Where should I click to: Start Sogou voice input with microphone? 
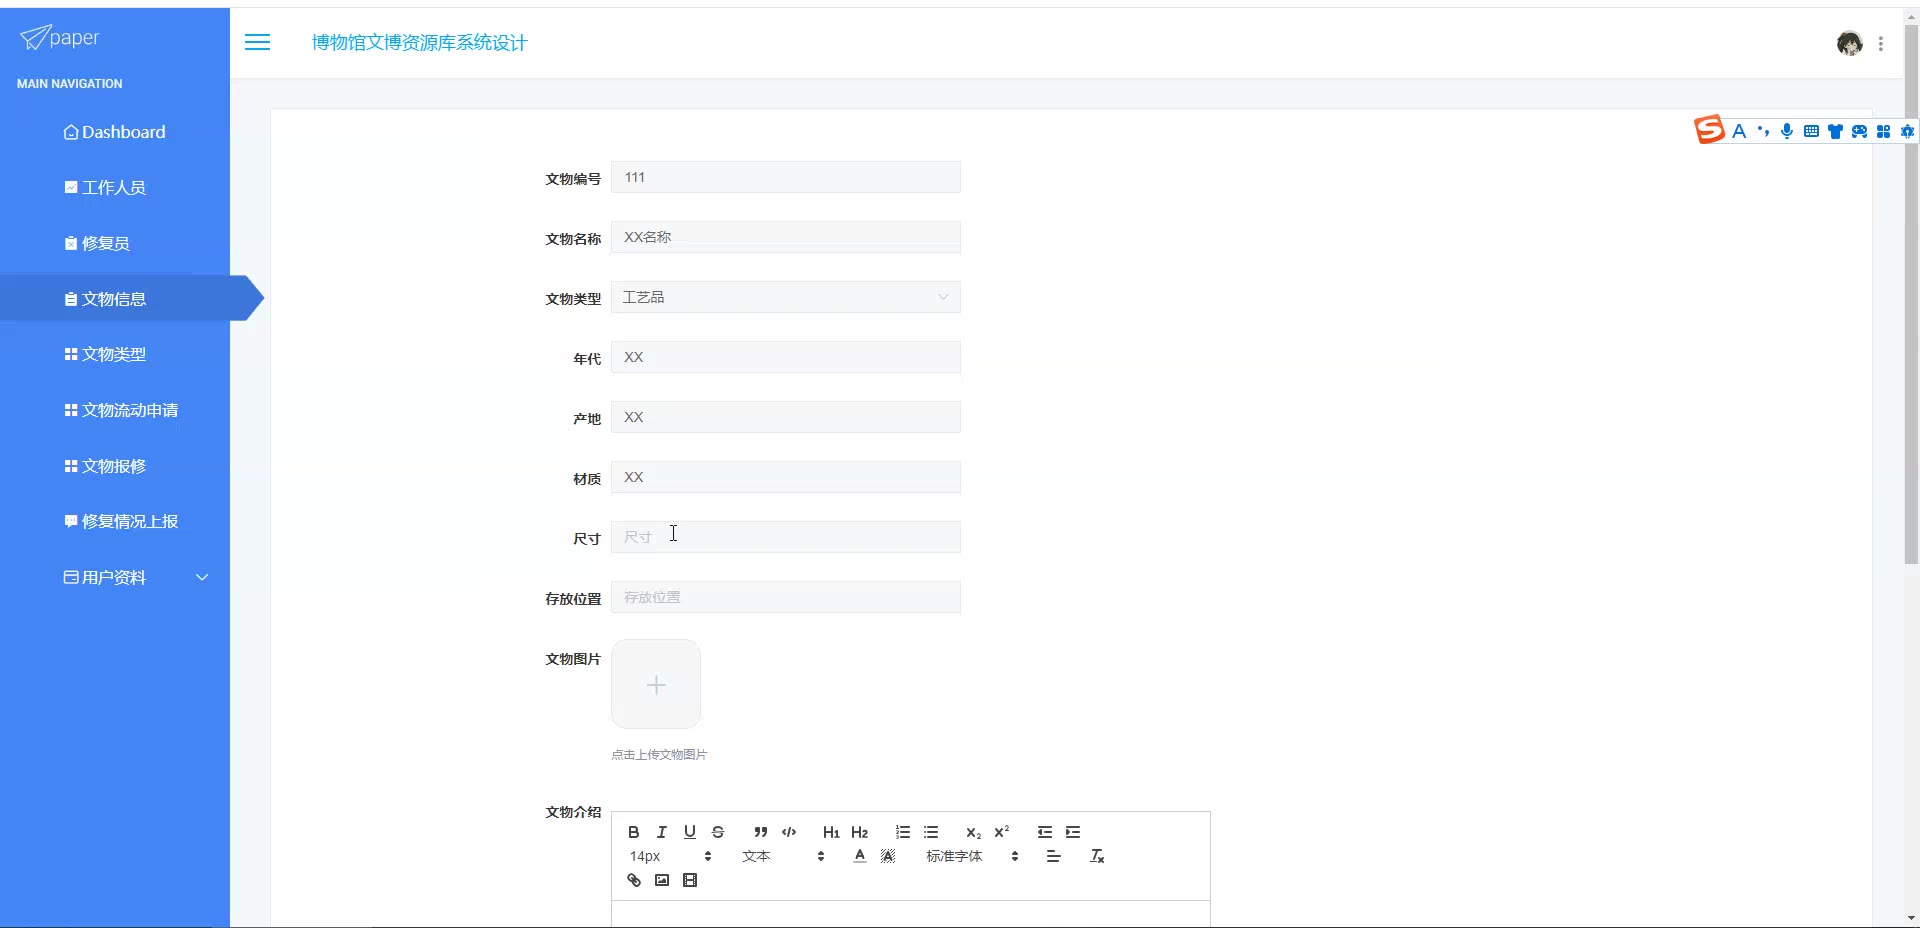pyautogui.click(x=1787, y=131)
